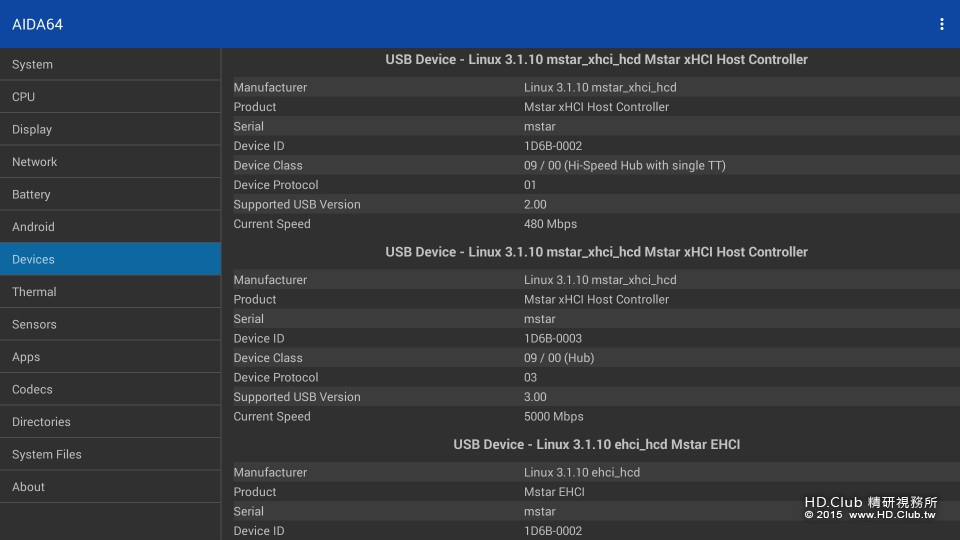Click the AIDA64 app title

pyautogui.click(x=37, y=24)
